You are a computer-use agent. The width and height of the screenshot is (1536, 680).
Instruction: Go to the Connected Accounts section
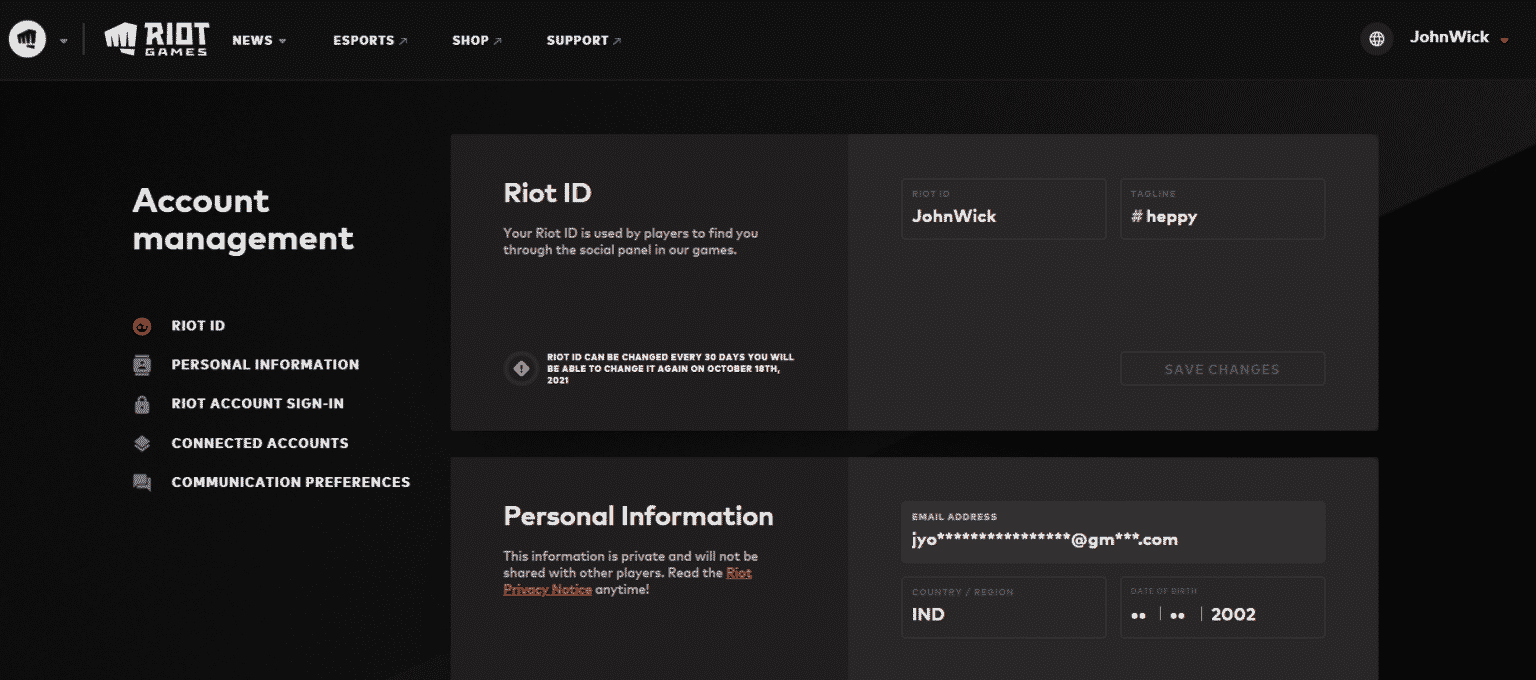(x=260, y=443)
